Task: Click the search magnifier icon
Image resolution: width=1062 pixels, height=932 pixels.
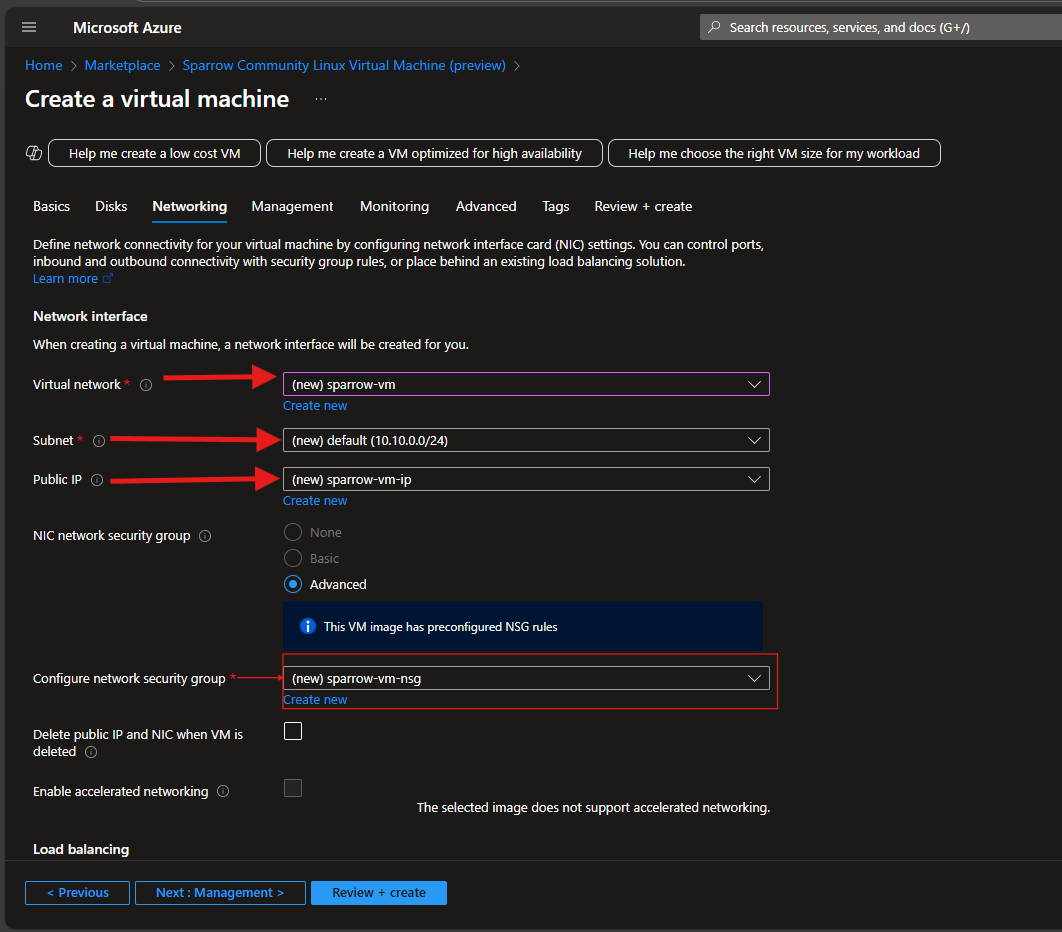Action: tap(714, 27)
